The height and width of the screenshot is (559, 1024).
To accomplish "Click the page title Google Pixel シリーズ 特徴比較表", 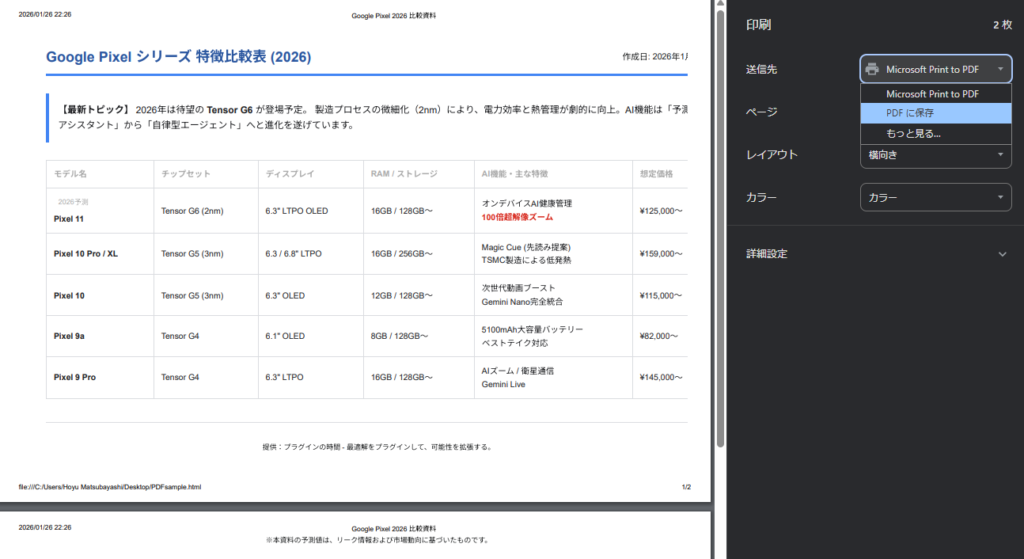I will (178, 57).
